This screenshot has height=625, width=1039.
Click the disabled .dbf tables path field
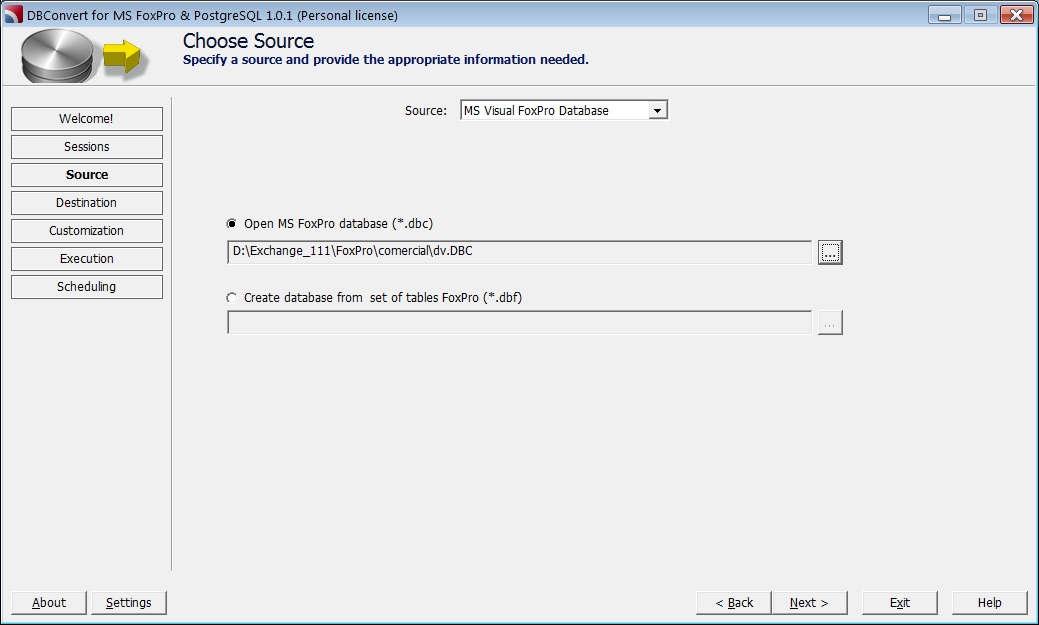[520, 323]
